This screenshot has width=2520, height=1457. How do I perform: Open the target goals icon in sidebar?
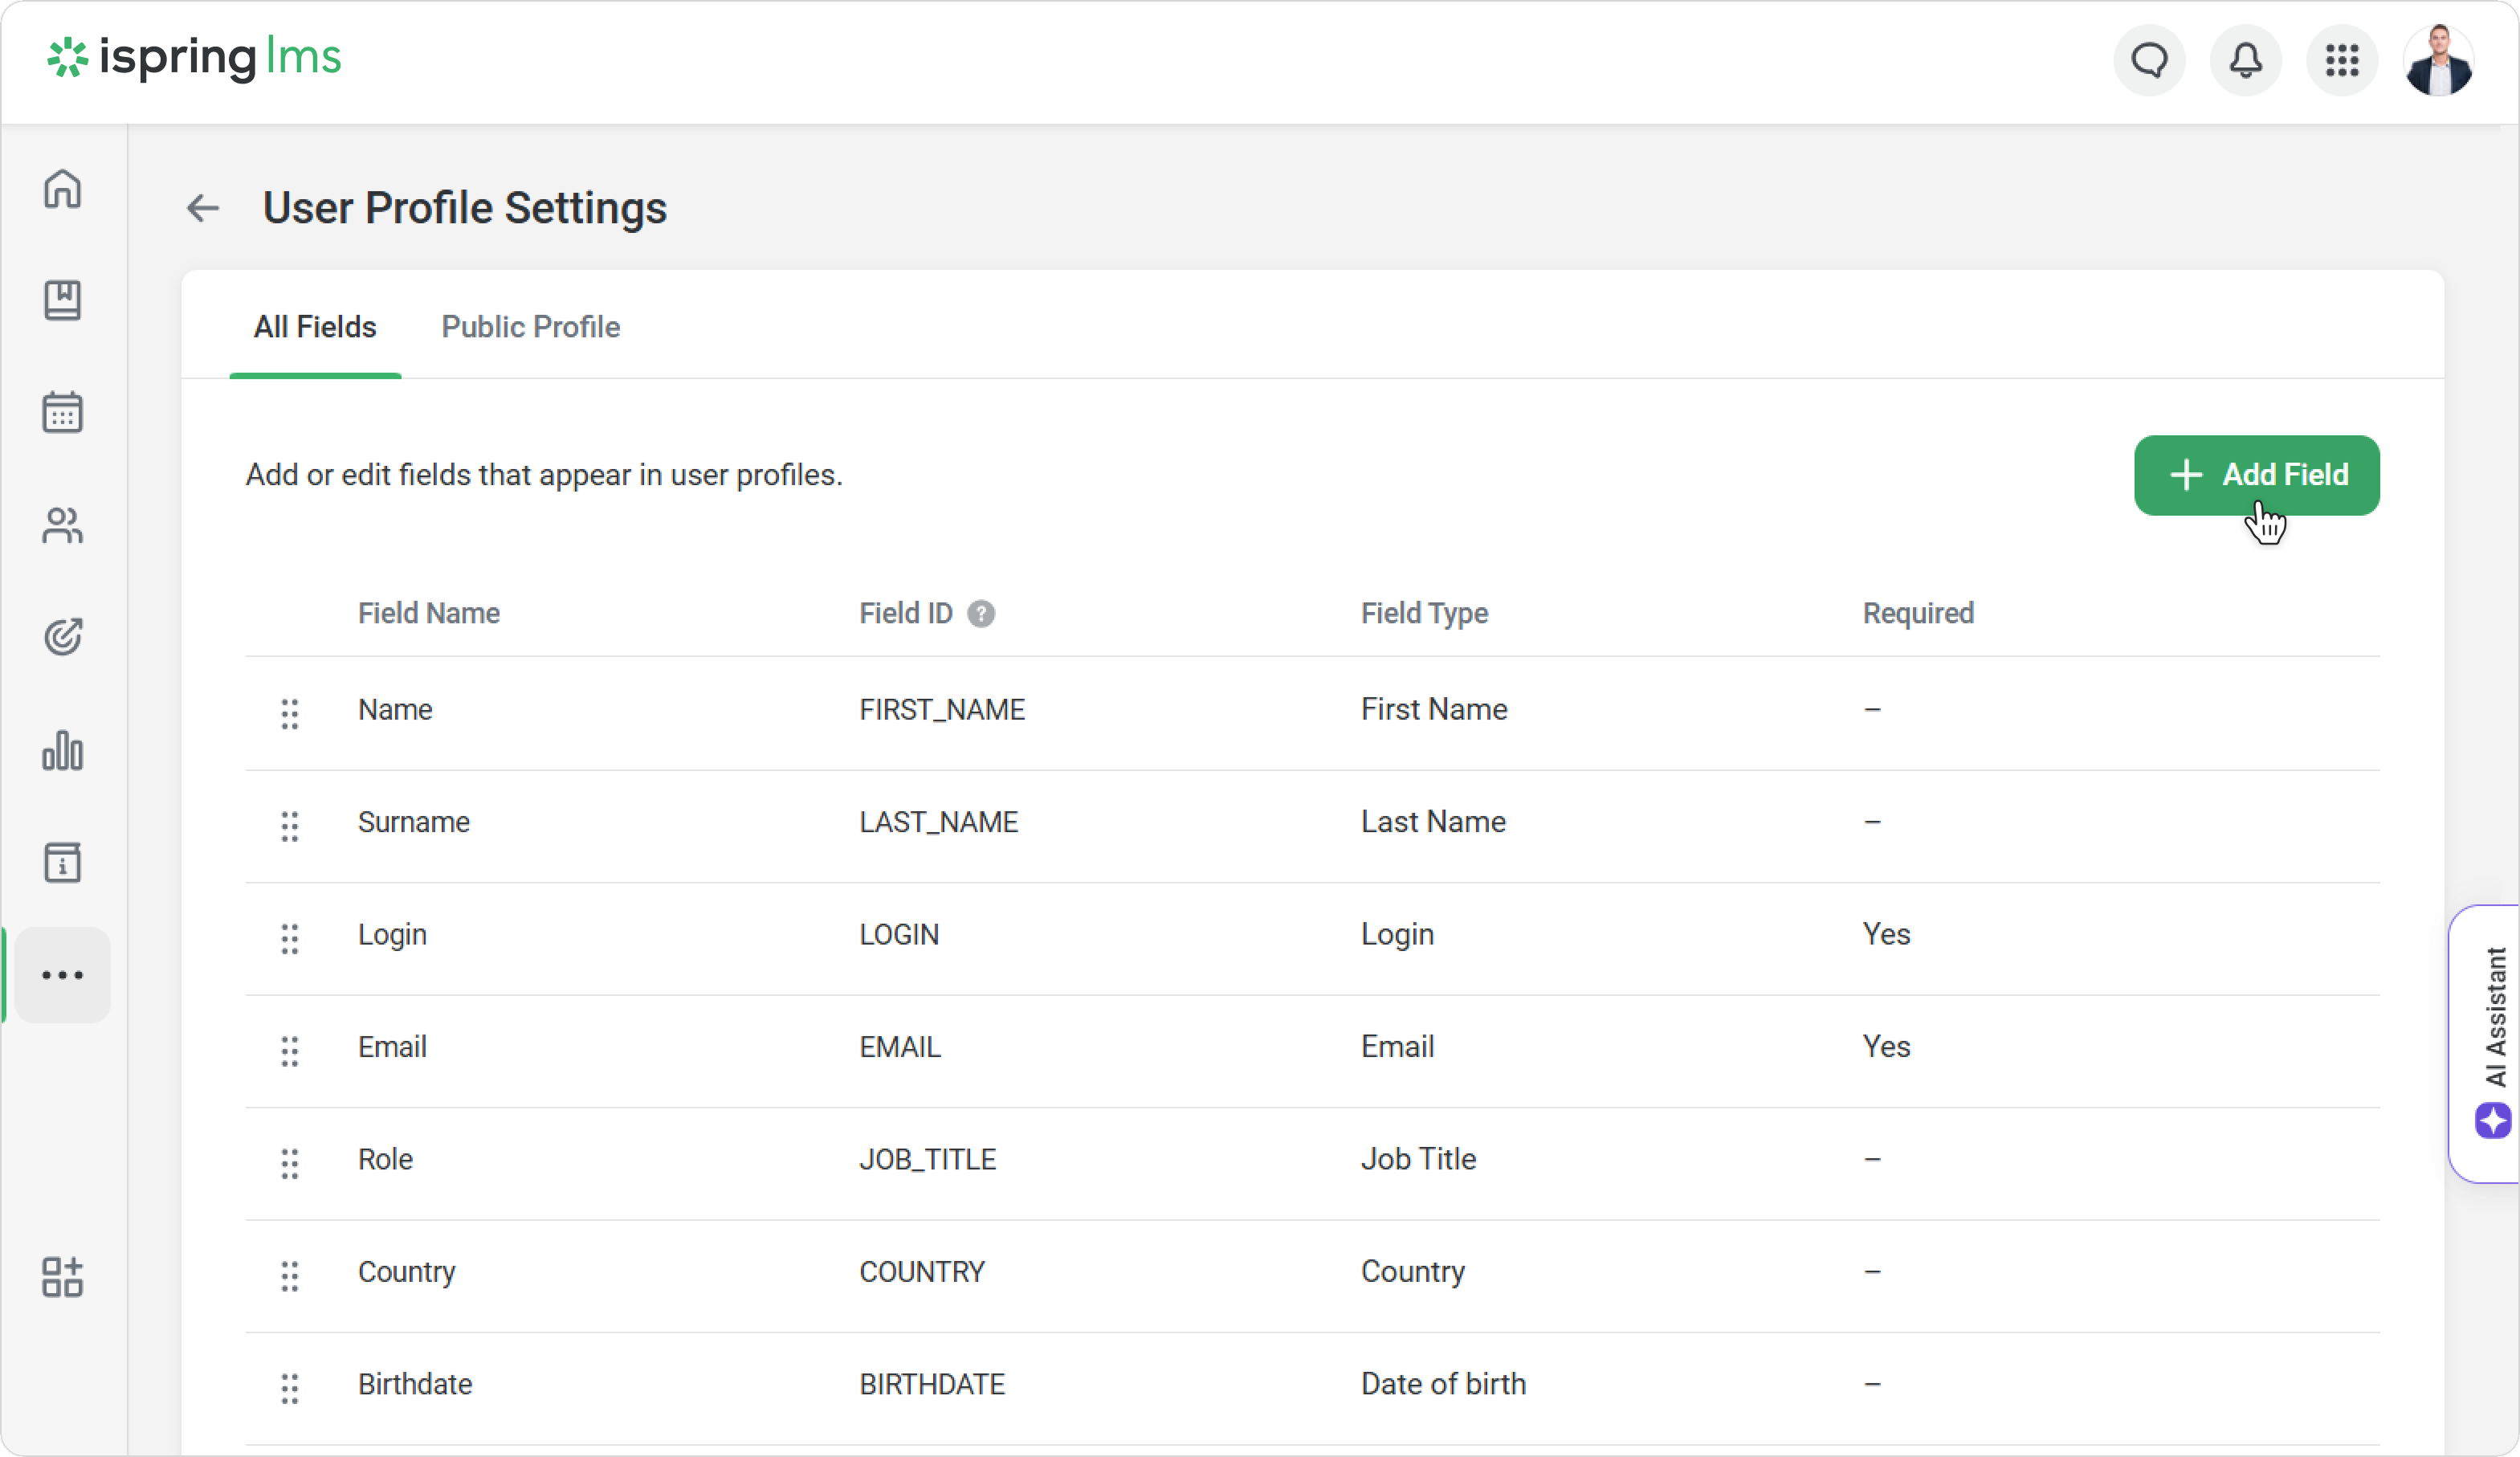62,637
